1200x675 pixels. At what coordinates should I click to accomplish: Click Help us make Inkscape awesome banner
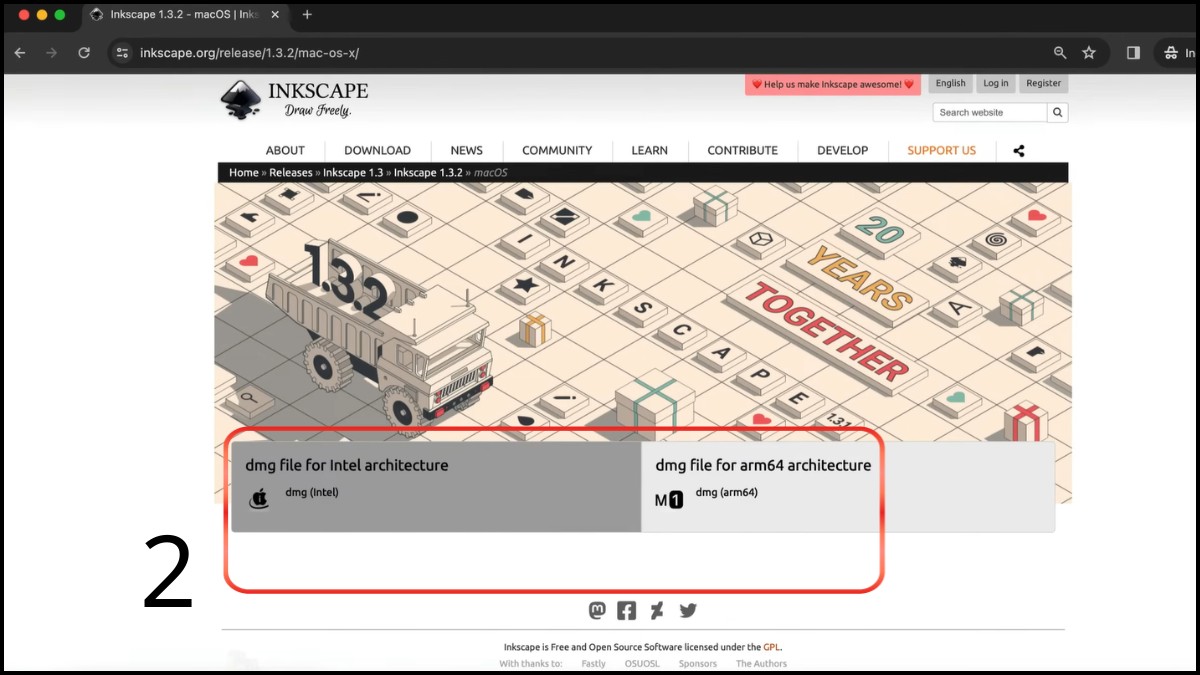tap(833, 85)
